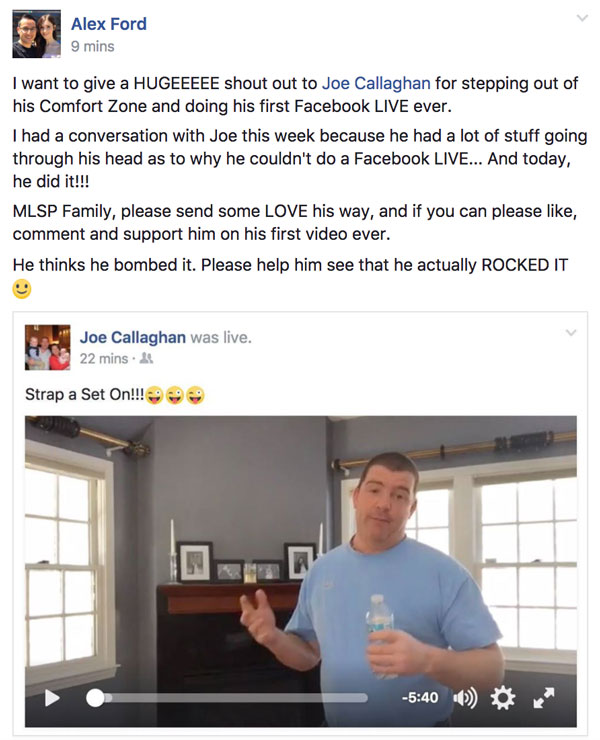Image resolution: width=600 pixels, height=740 pixels.
Task: Click the smiley emoji after ROCKED IT
Action: tap(22, 289)
